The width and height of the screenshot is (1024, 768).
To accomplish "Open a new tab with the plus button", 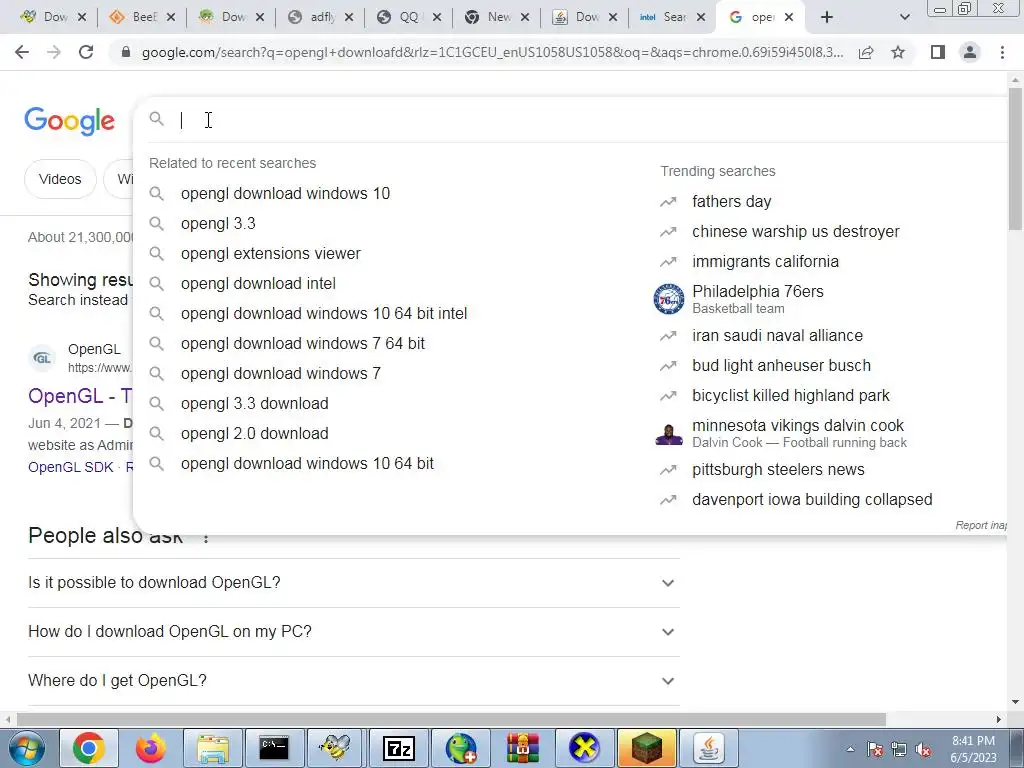I will point(827,18).
